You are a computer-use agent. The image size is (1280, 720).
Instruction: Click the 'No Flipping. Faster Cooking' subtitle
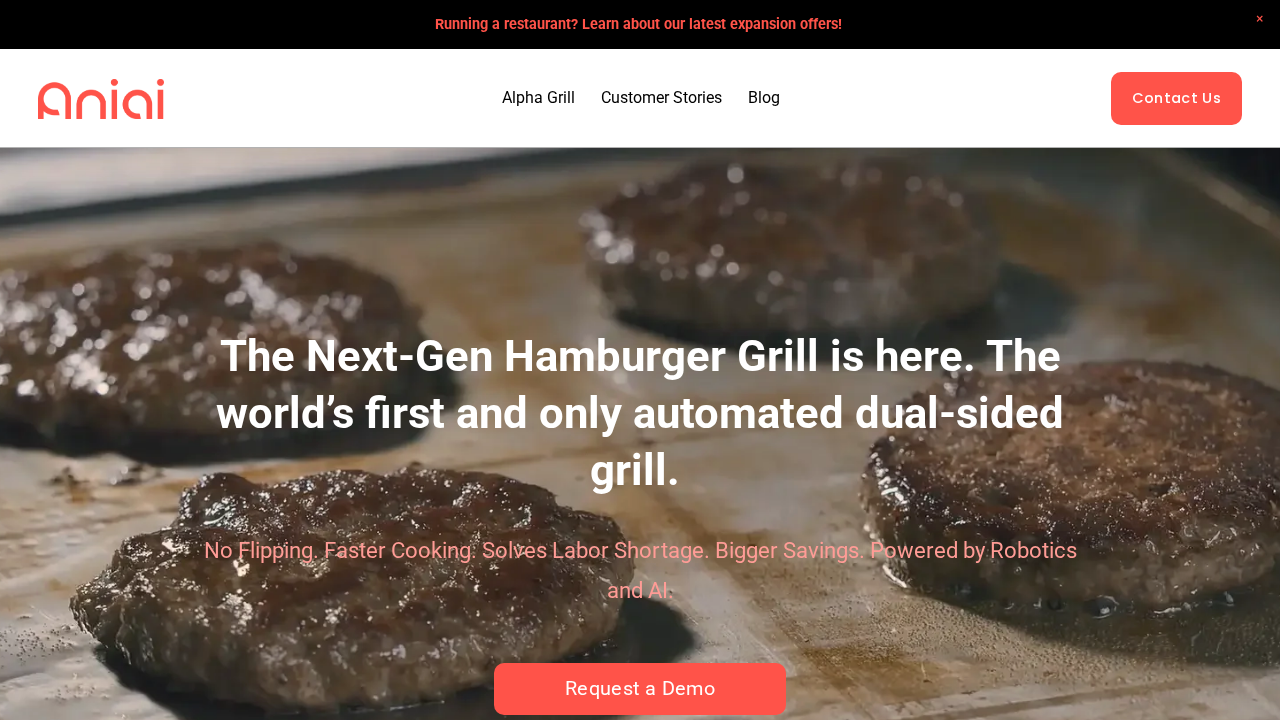tap(640, 570)
